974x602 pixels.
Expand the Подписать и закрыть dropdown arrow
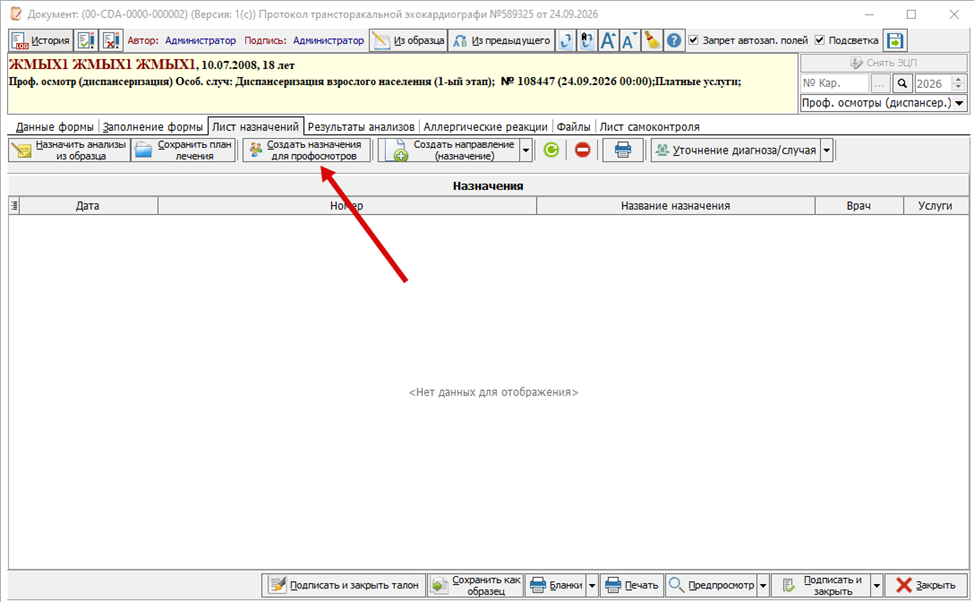pos(876,585)
